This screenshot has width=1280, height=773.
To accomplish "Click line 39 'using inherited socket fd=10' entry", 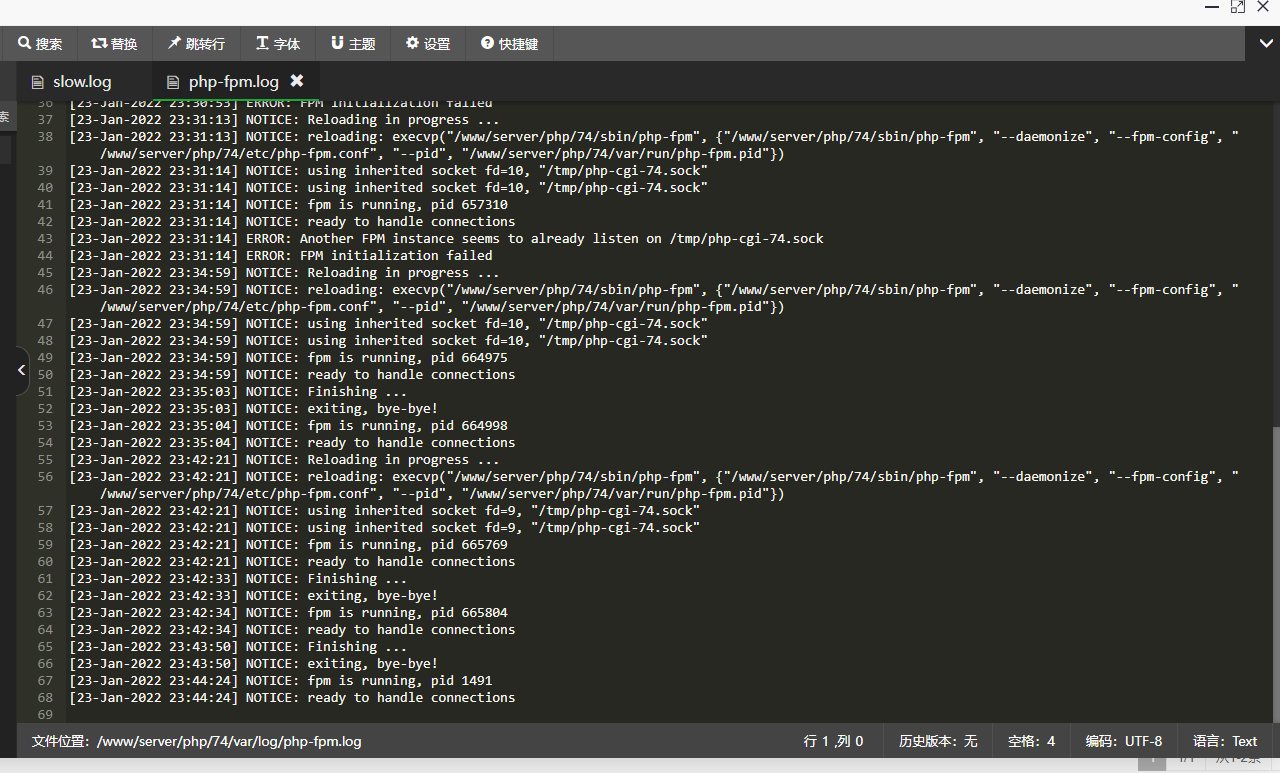I will (388, 170).
